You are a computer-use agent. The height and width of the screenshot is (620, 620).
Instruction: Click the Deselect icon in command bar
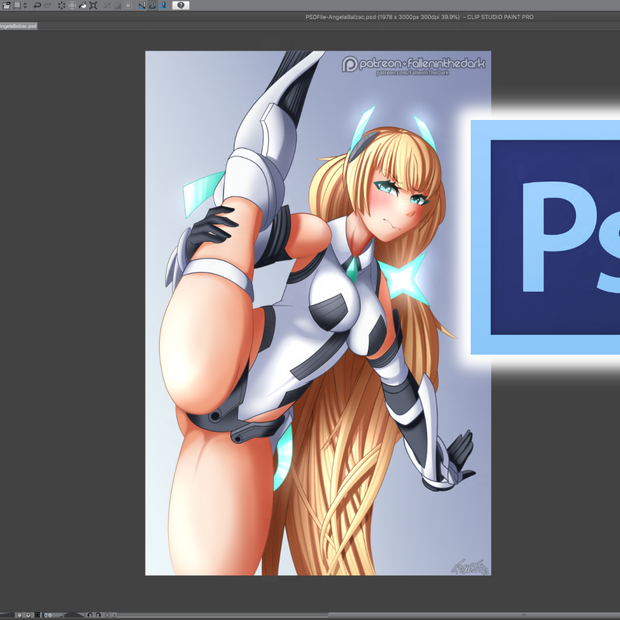[x=107, y=5]
